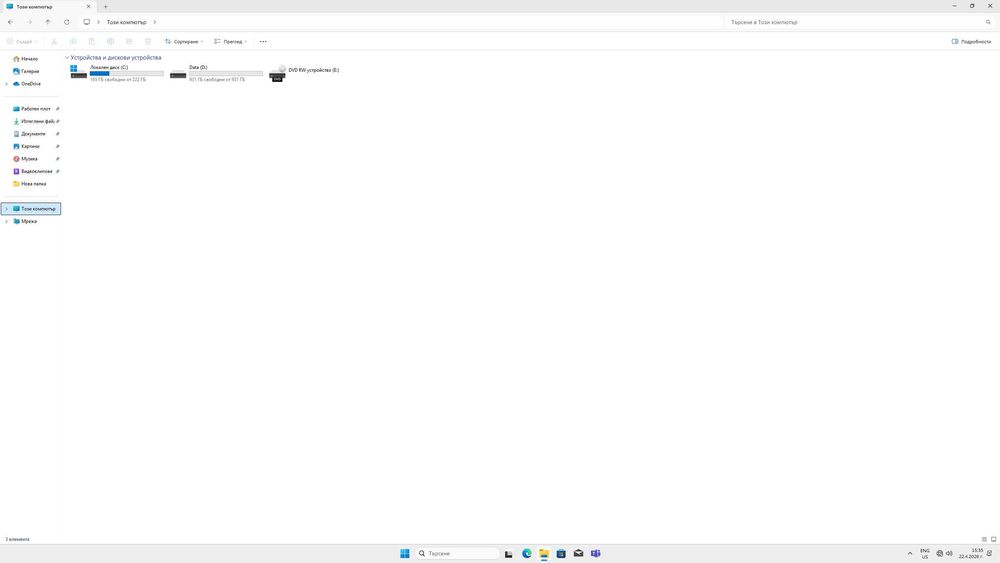Click the Cut scissors toolbar icon
Screen dimensions: 1000x563
pyautogui.click(x=54, y=41)
